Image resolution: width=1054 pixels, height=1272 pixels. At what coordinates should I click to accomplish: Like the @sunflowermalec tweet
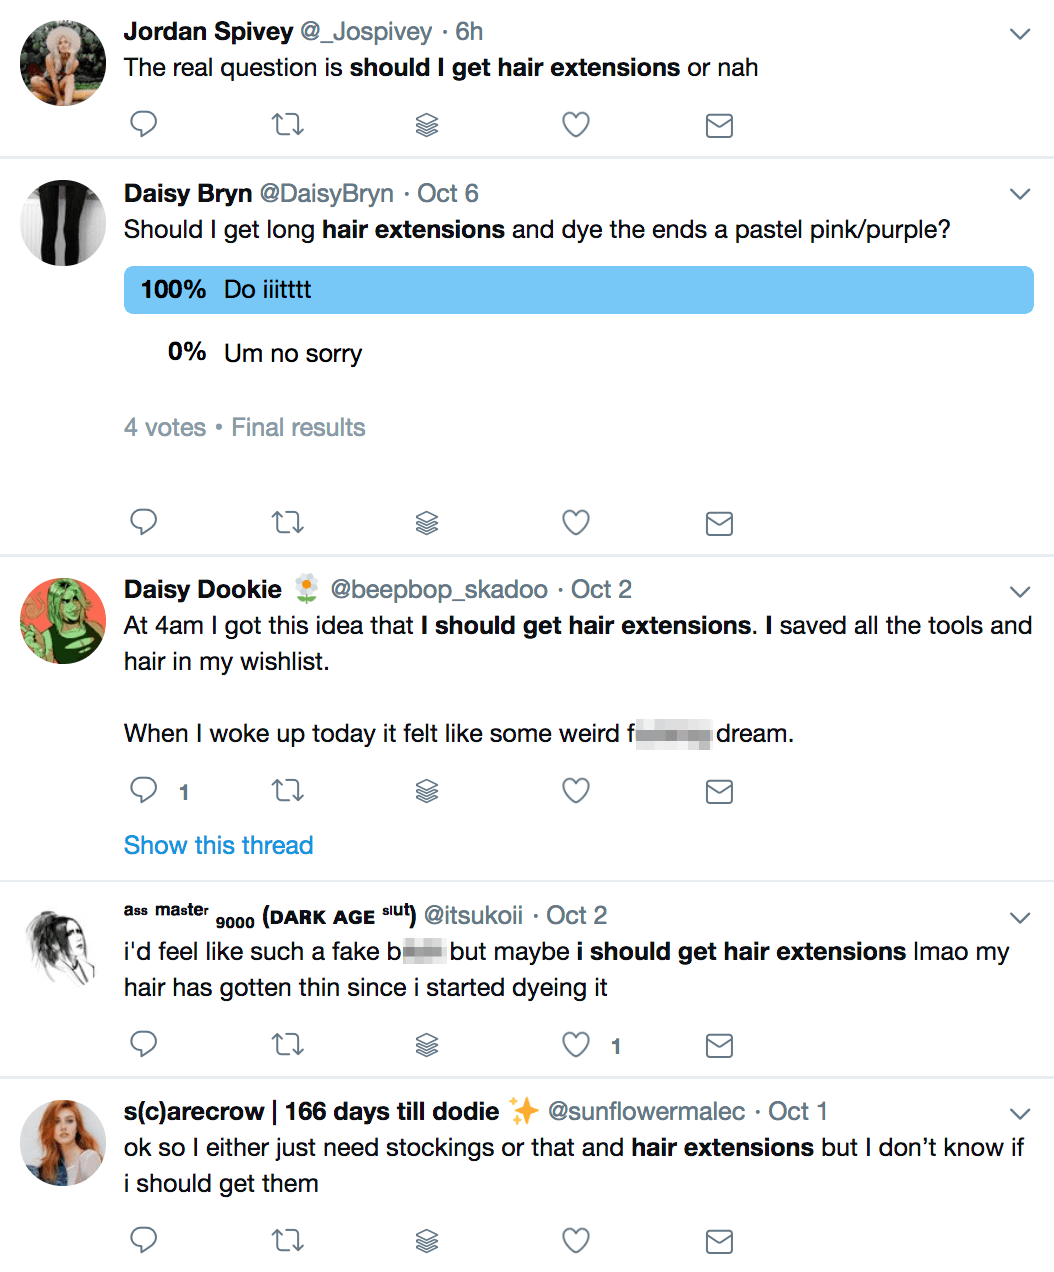point(576,1240)
